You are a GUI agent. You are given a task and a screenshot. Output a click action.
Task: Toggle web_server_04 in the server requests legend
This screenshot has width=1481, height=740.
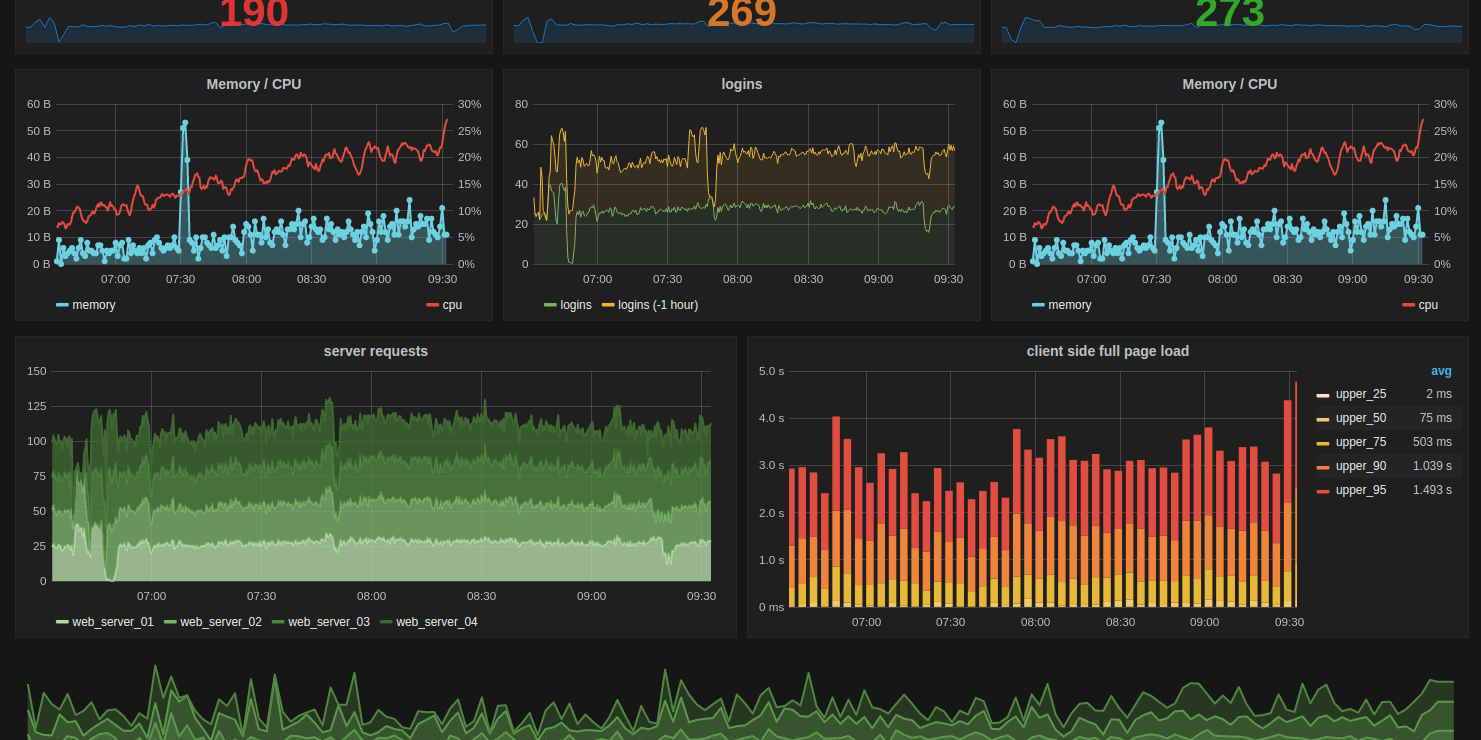[x=437, y=622]
